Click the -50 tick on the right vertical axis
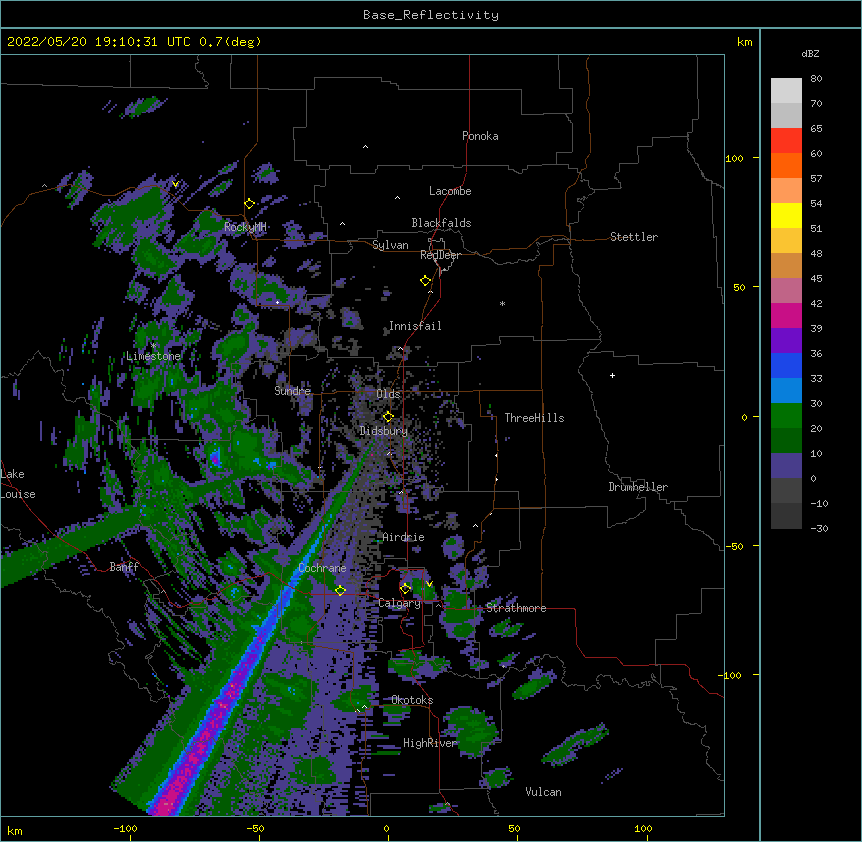The height and width of the screenshot is (842, 862). [734, 546]
